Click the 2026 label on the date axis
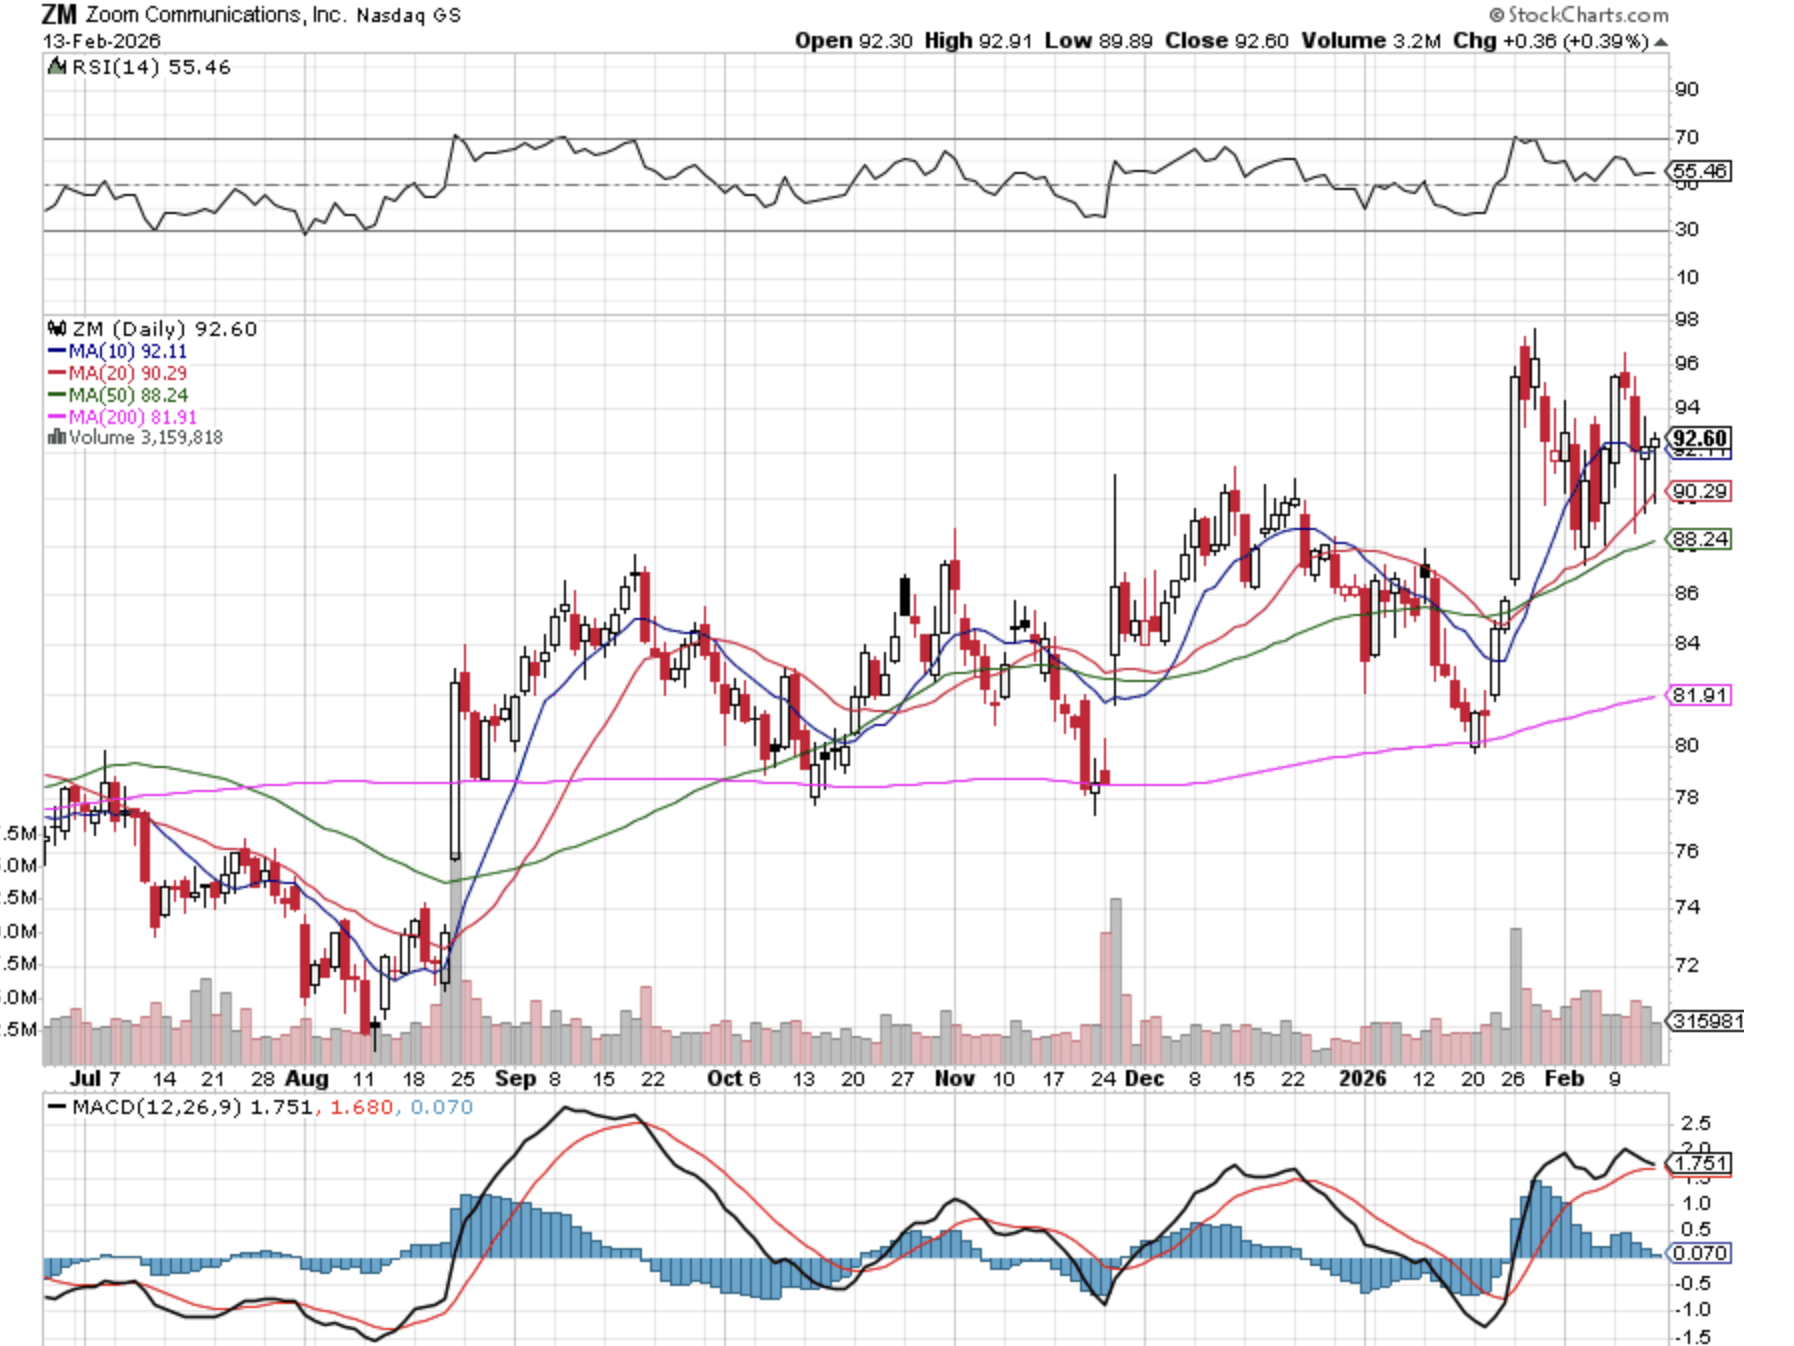The height and width of the screenshot is (1346, 1794). point(1362,1078)
